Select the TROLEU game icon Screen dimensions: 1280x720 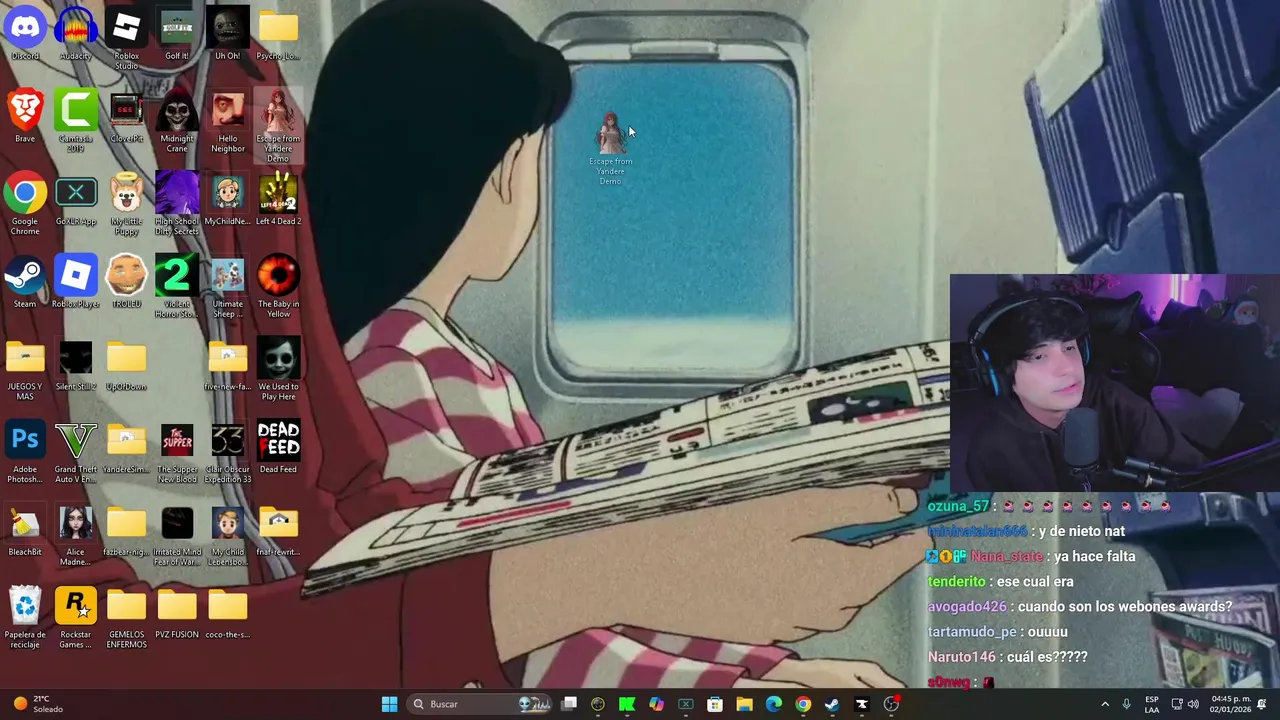coord(126,283)
